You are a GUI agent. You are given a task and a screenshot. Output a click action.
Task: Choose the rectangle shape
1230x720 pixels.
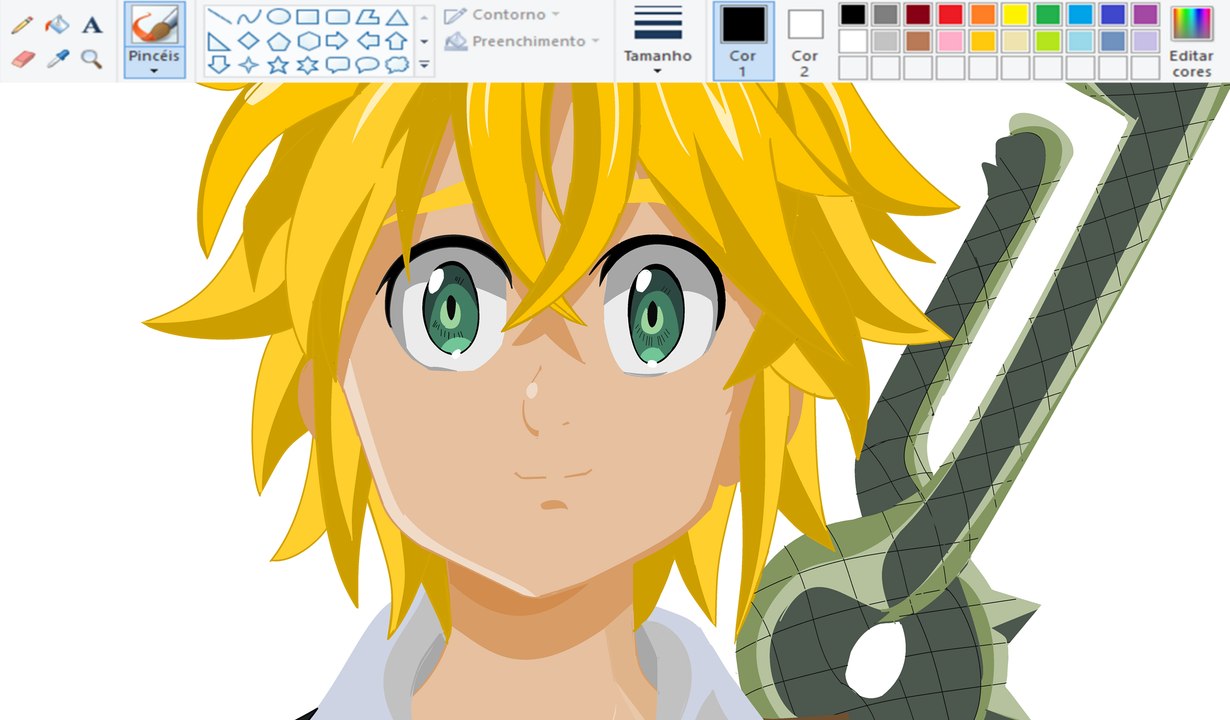[308, 17]
